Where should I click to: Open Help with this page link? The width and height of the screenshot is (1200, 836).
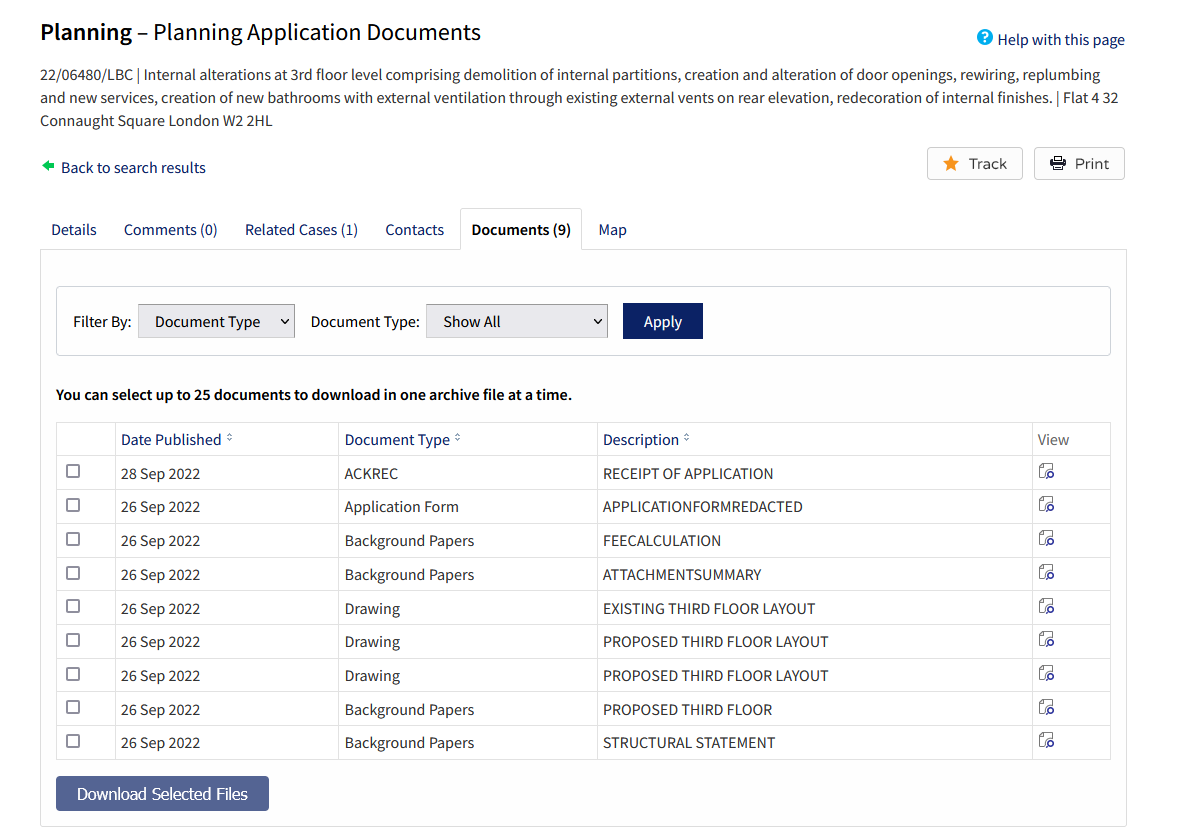(x=1061, y=40)
